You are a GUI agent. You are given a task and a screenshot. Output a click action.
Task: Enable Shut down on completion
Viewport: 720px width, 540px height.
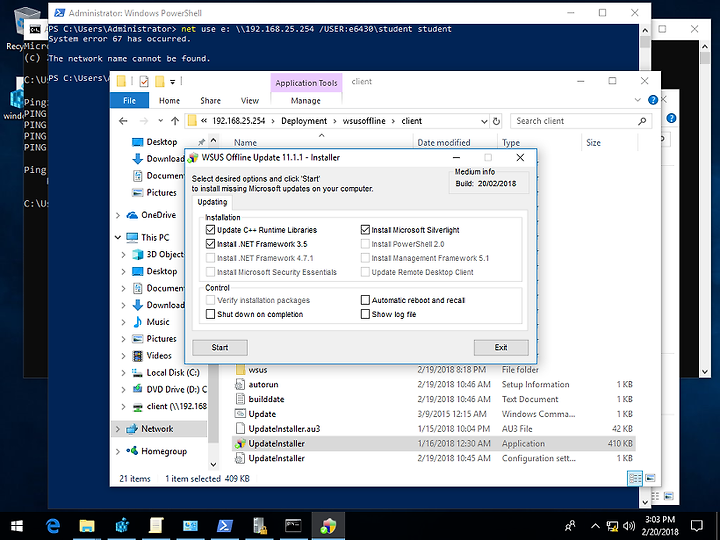click(x=210, y=314)
